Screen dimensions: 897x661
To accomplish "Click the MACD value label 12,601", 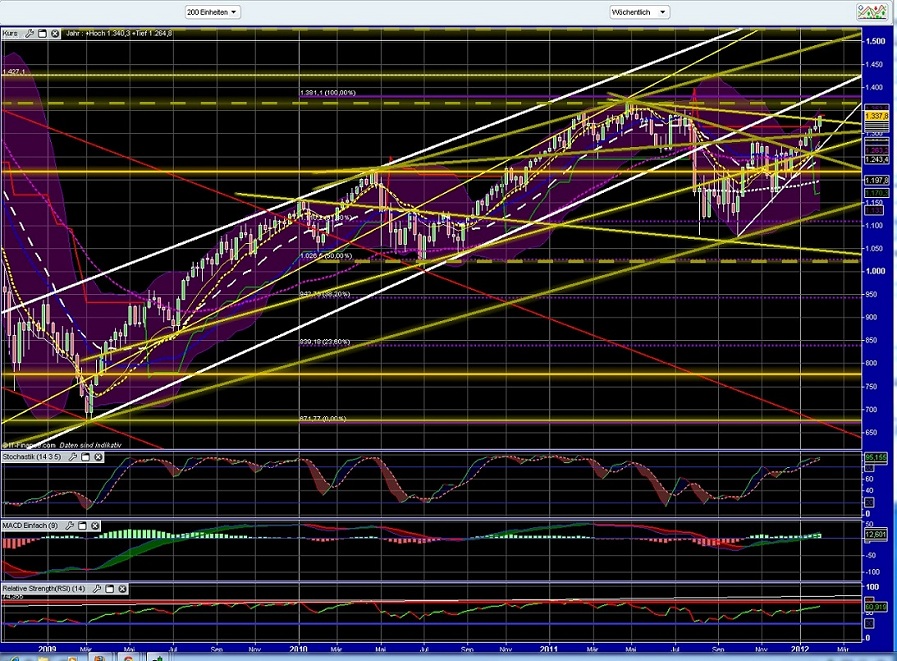I will tap(875, 535).
